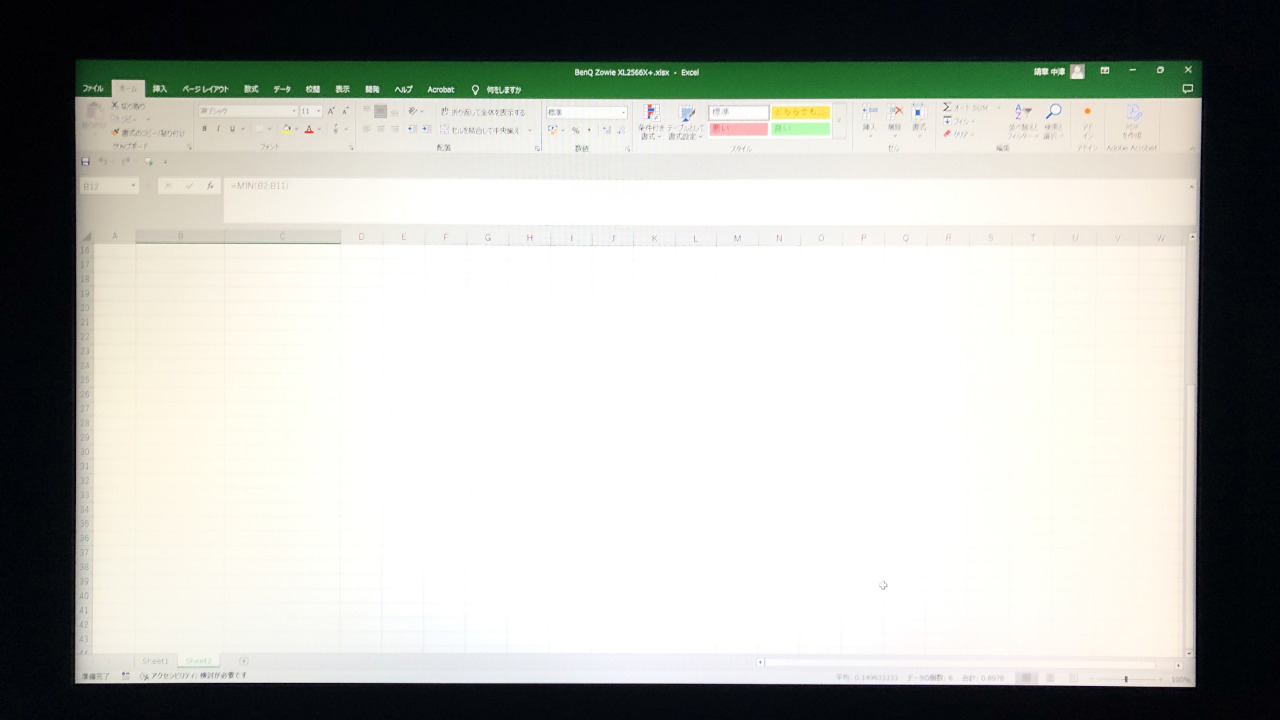Click the Paste clipboard icon
The width and height of the screenshot is (1280, 720).
93,113
